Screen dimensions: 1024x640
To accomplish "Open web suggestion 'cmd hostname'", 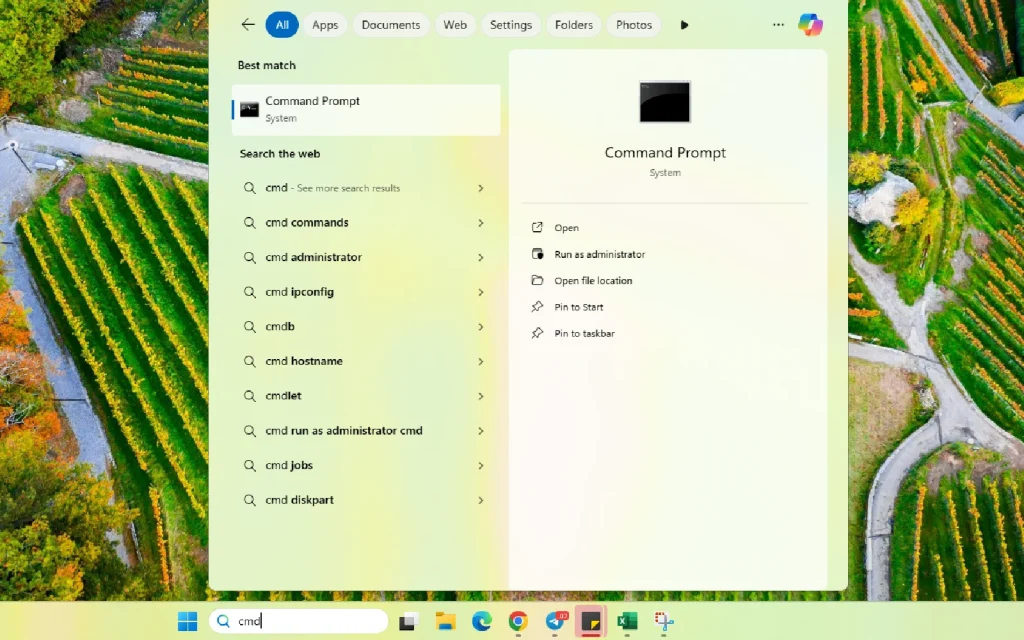I will tap(366, 361).
